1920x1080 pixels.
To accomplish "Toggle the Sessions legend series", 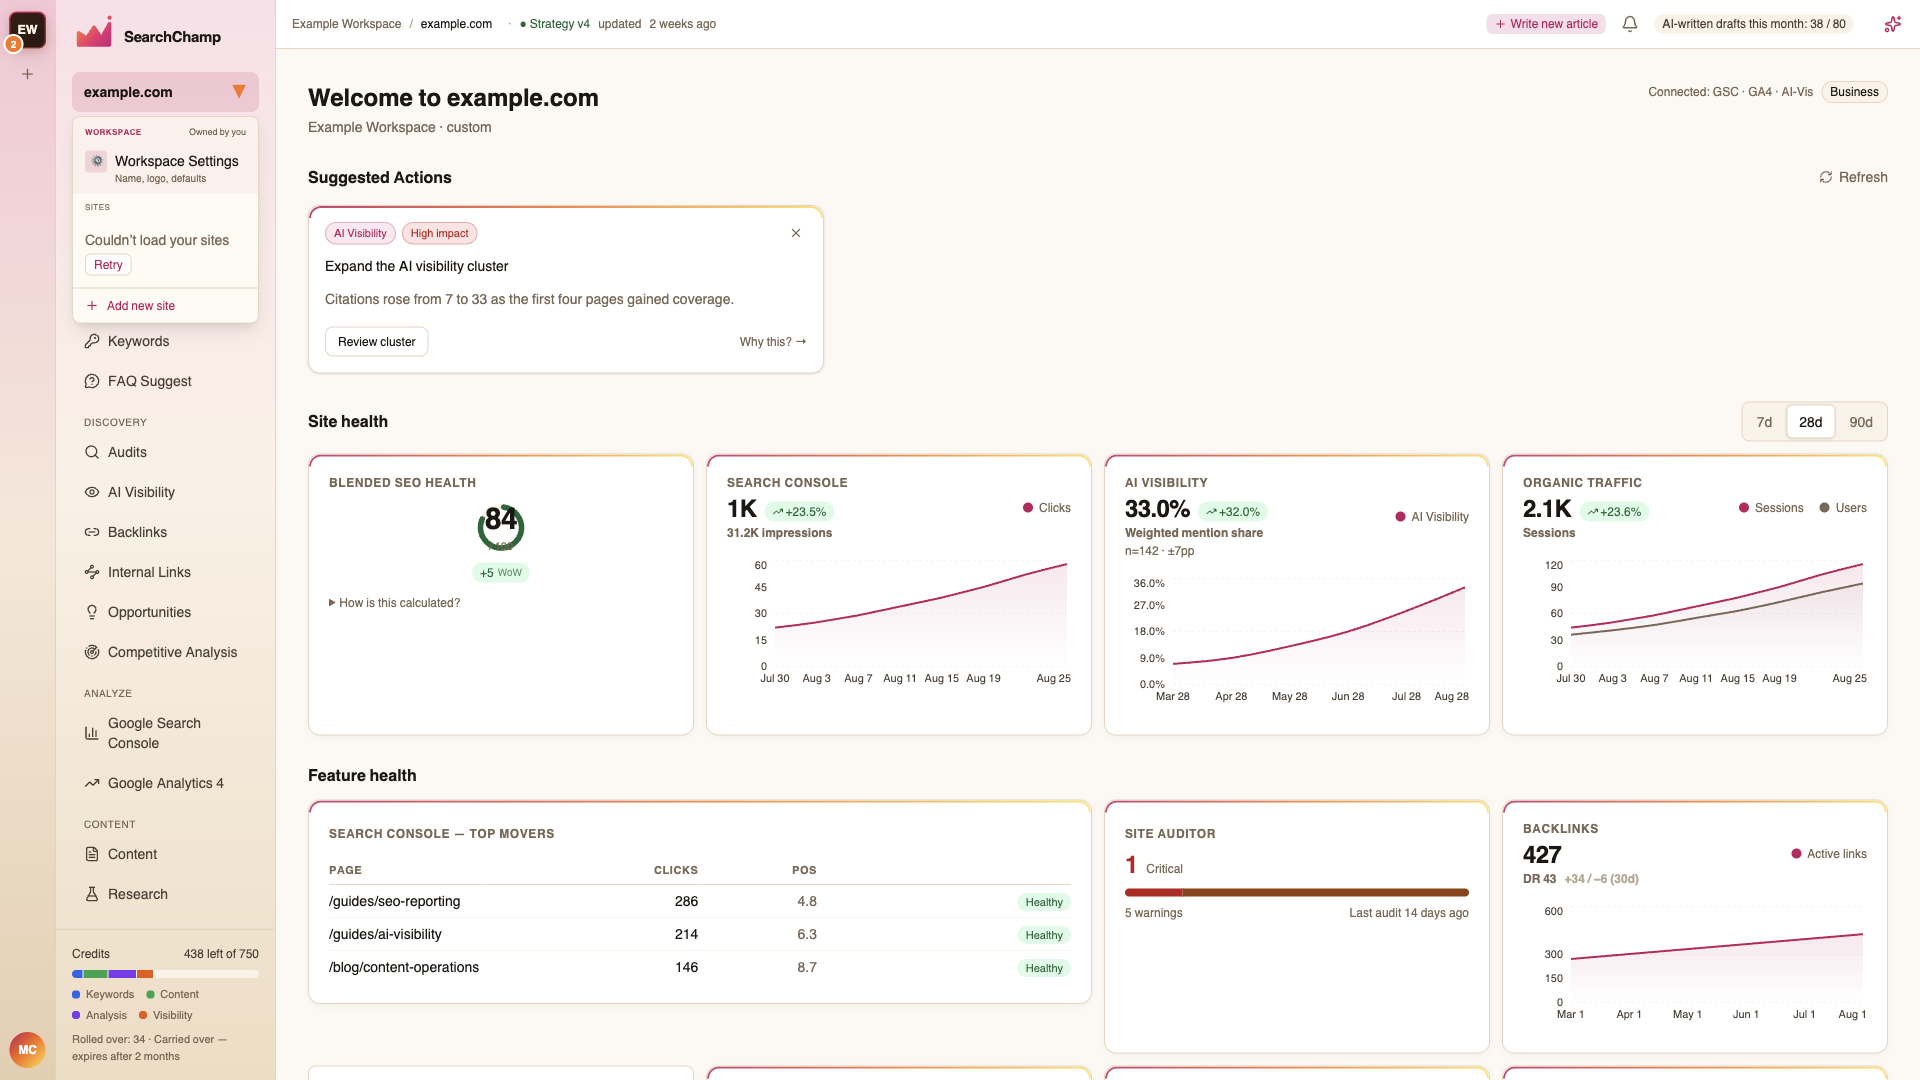I will point(1771,508).
